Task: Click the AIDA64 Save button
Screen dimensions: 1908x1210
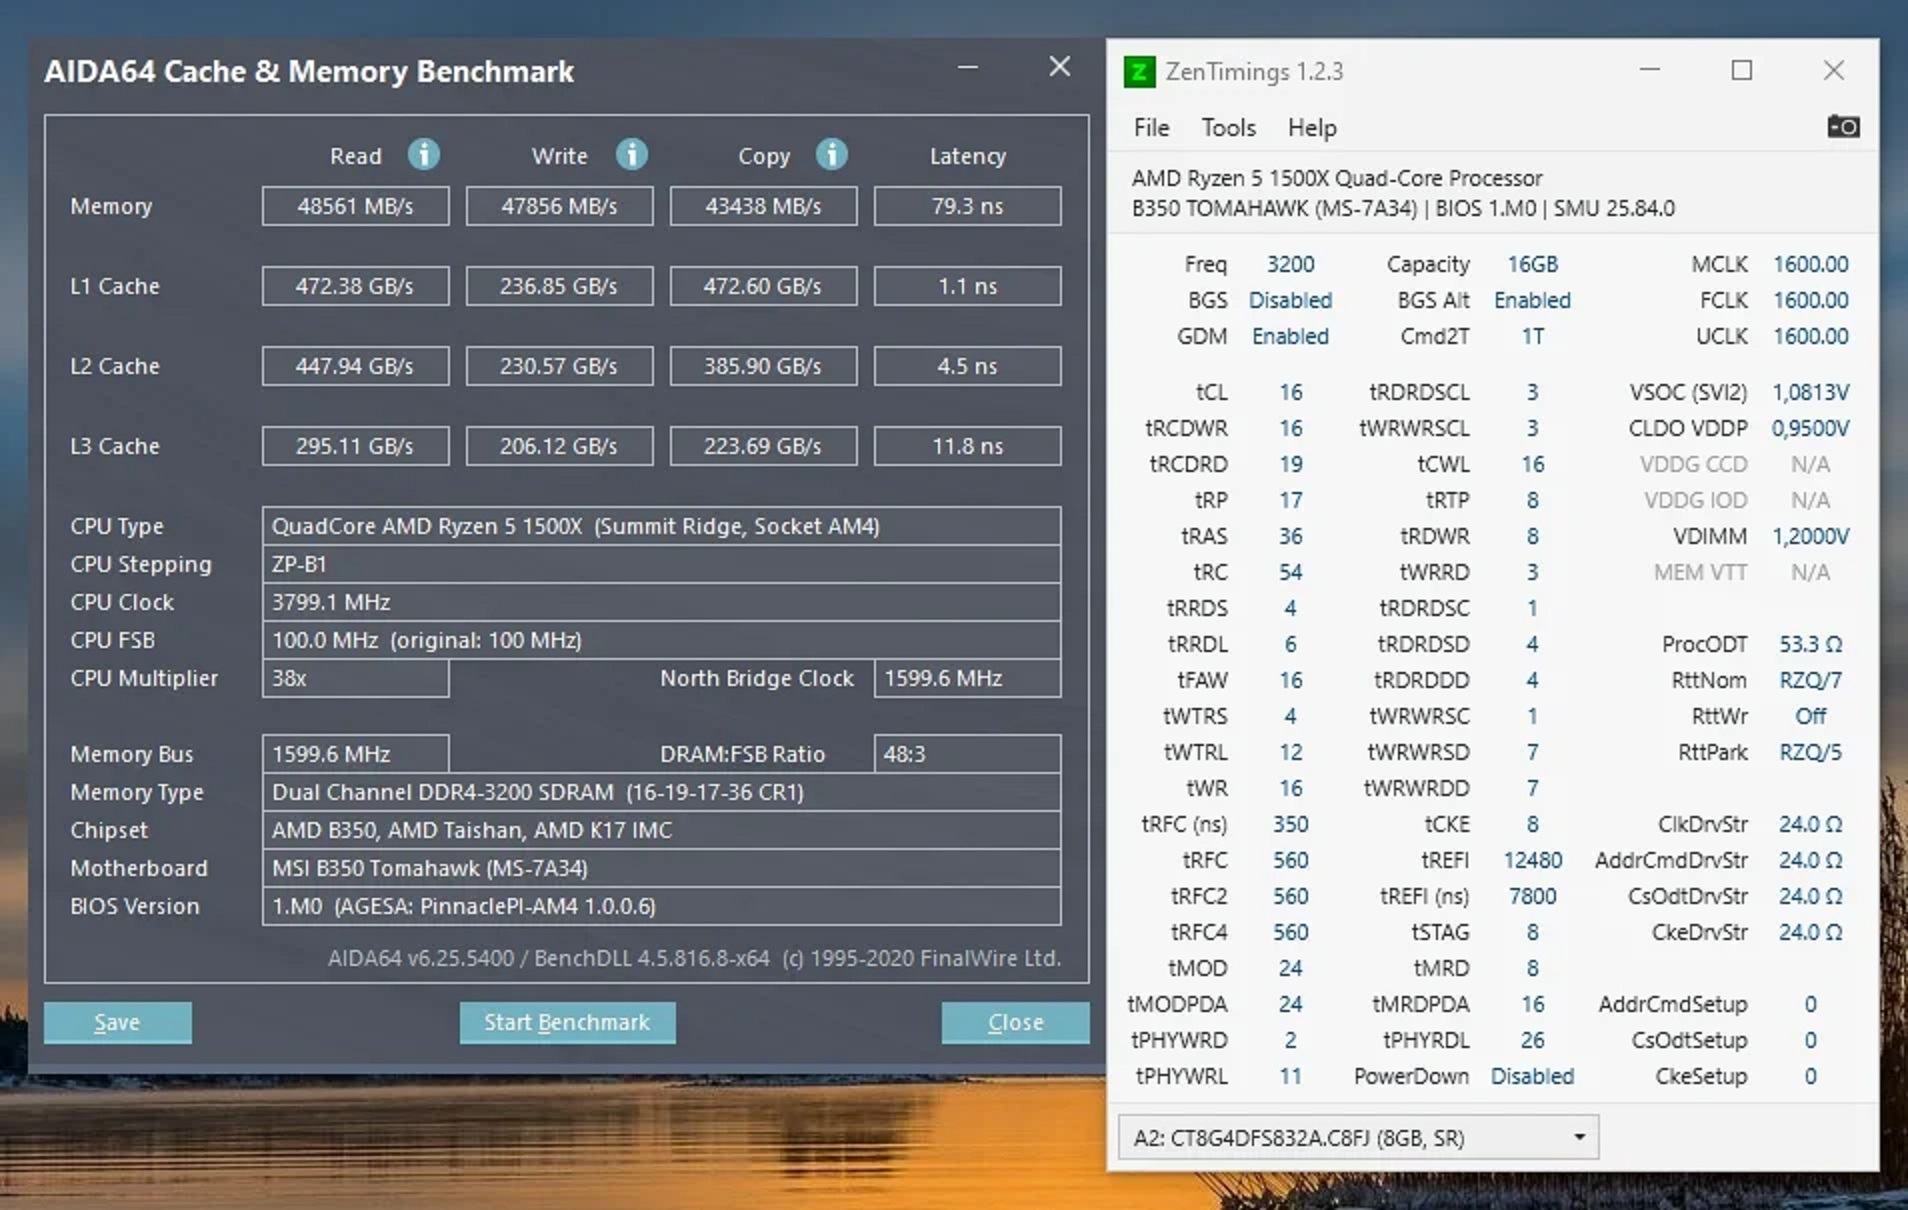Action: (117, 1022)
